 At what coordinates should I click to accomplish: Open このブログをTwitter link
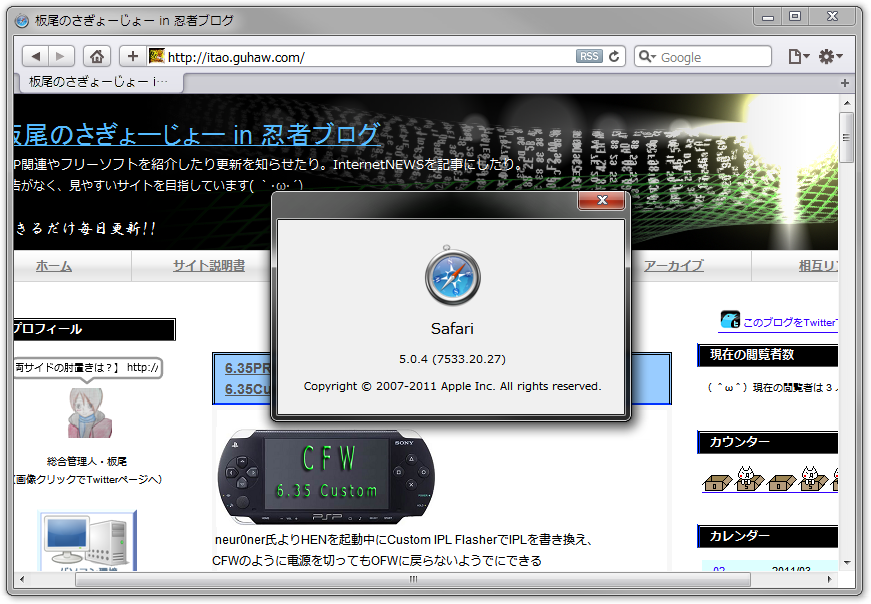(790, 322)
